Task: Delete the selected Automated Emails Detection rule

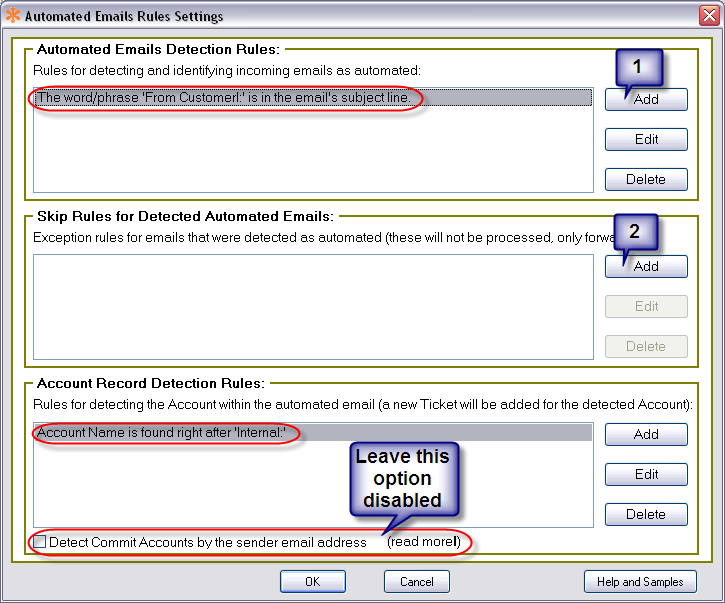Action: [646, 179]
